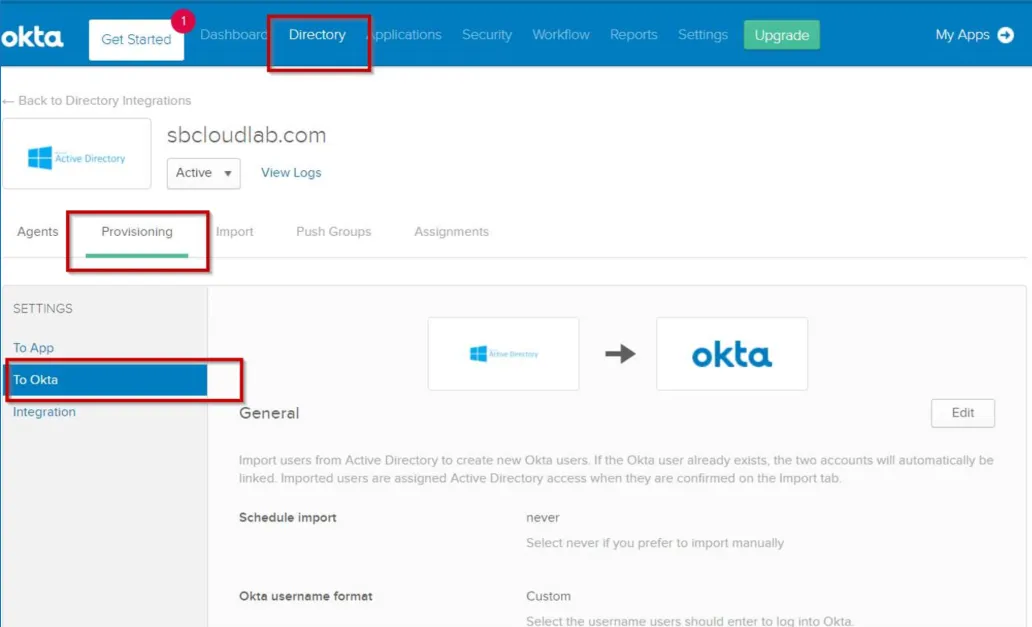Image resolution: width=1032 pixels, height=627 pixels.
Task: Select To App in Settings sidebar
Action: (34, 347)
